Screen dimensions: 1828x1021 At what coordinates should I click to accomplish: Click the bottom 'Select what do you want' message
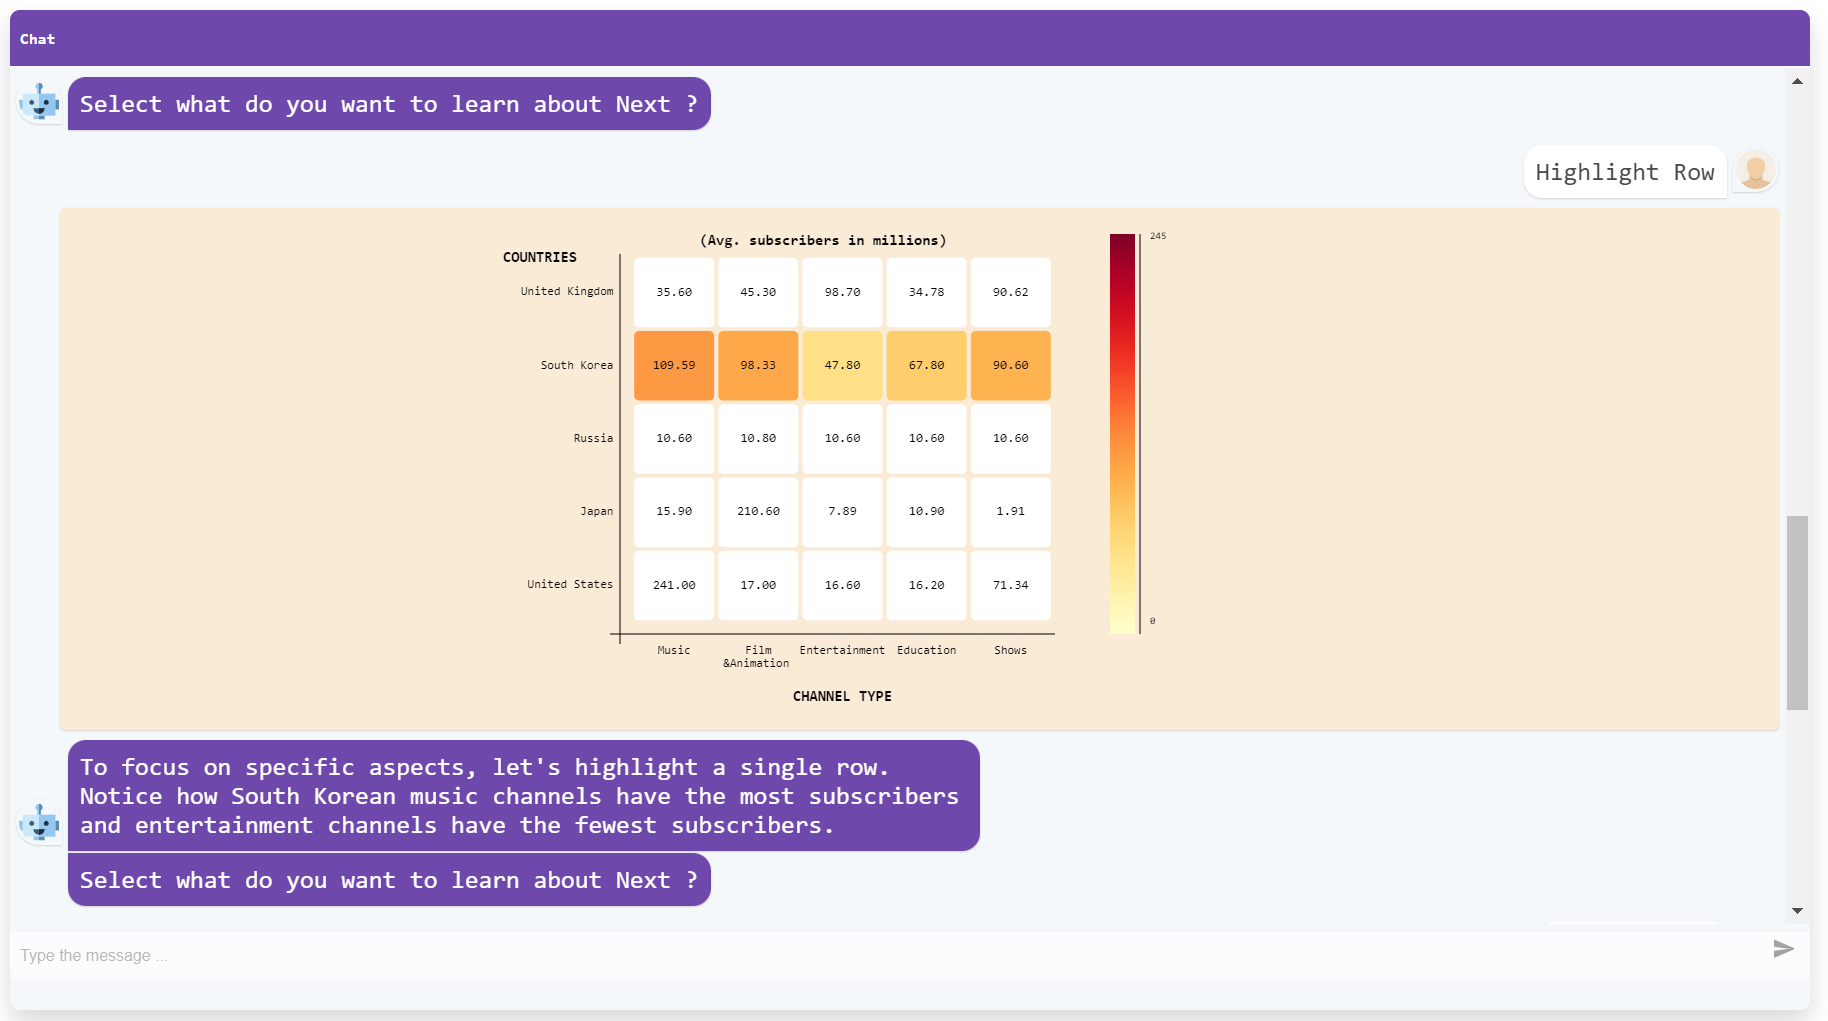coord(389,880)
